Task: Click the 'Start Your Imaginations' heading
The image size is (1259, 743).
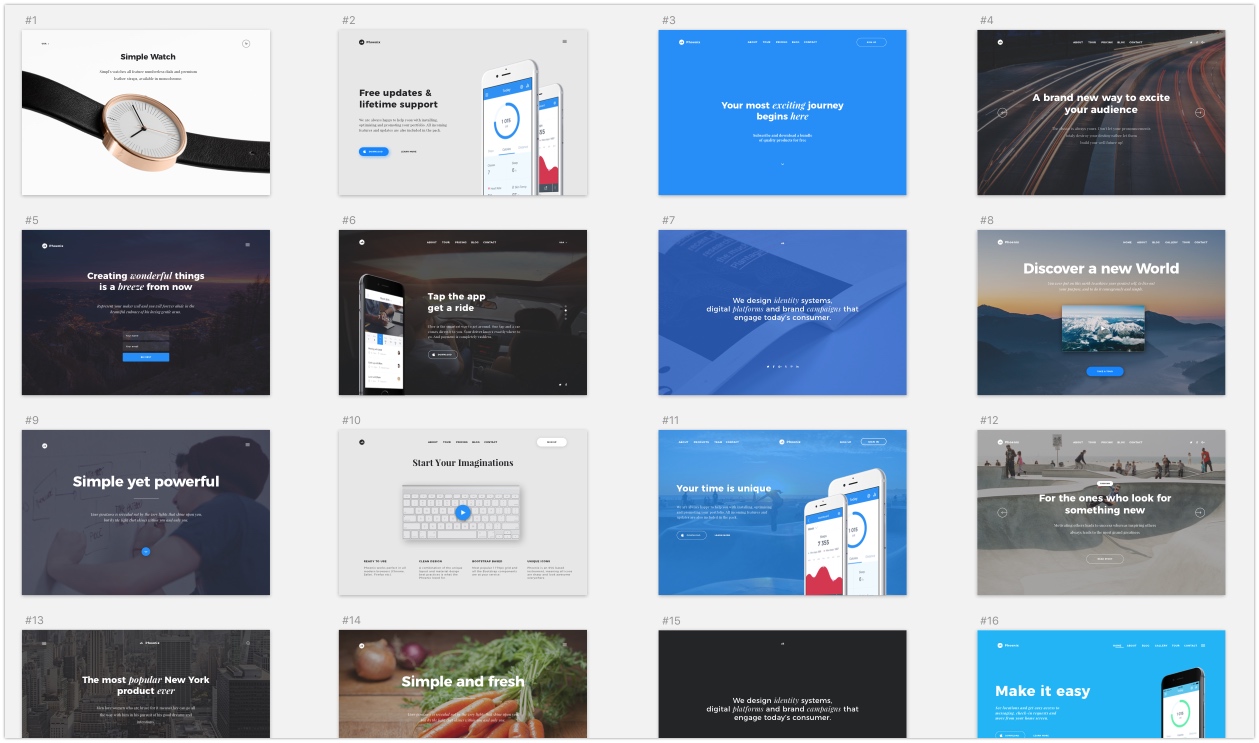Action: click(463, 463)
